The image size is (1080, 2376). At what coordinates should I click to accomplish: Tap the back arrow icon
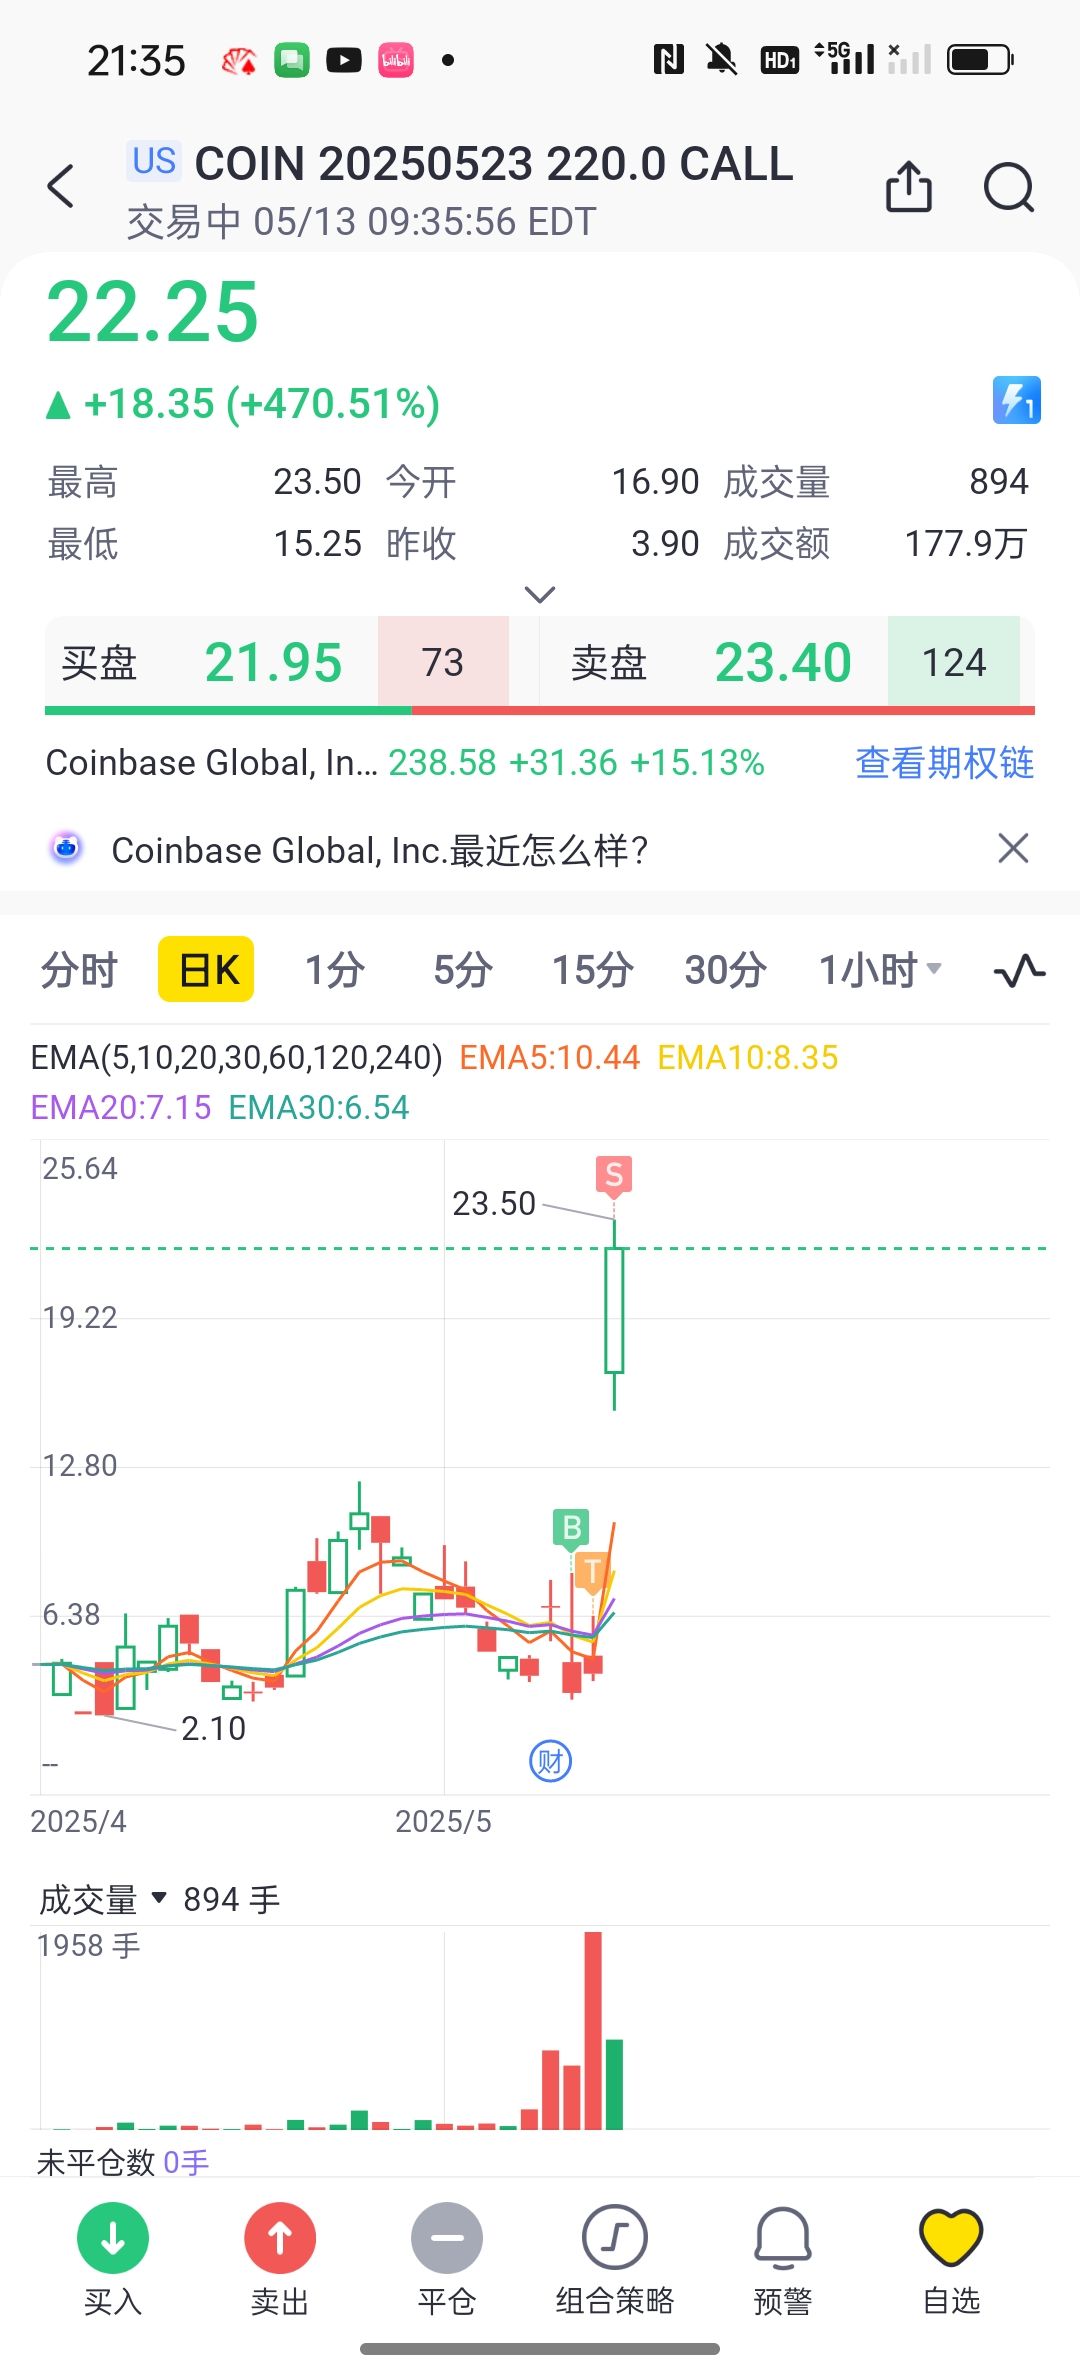pyautogui.click(x=61, y=186)
